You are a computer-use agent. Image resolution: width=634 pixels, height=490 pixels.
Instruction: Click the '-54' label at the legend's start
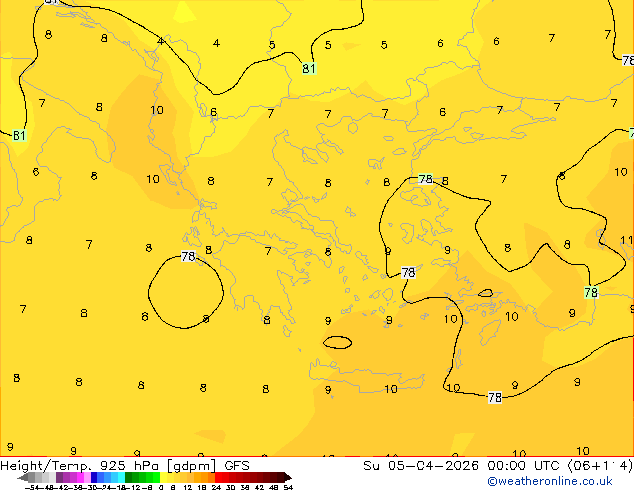click(x=32, y=487)
